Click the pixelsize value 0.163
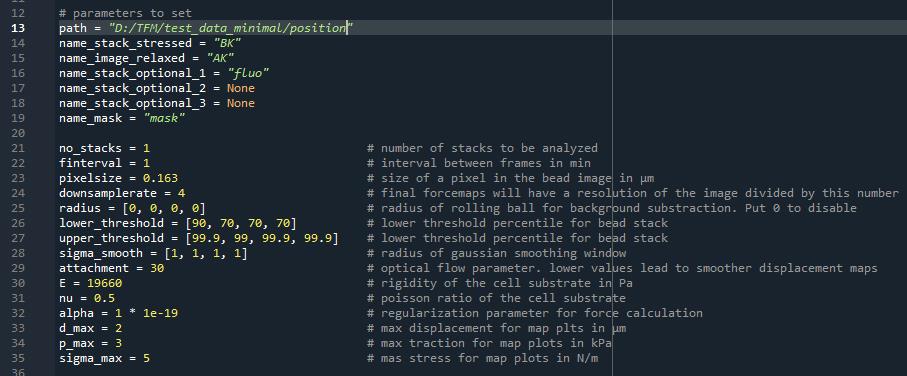This screenshot has width=907, height=376. tap(160, 178)
